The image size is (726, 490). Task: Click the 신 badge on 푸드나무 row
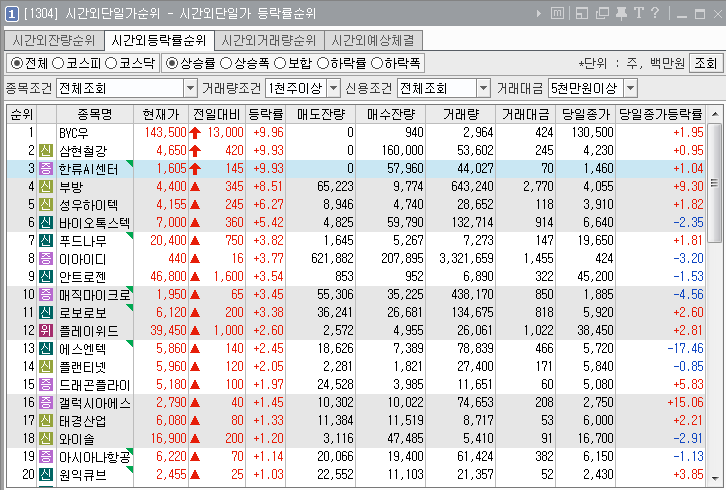click(45, 241)
